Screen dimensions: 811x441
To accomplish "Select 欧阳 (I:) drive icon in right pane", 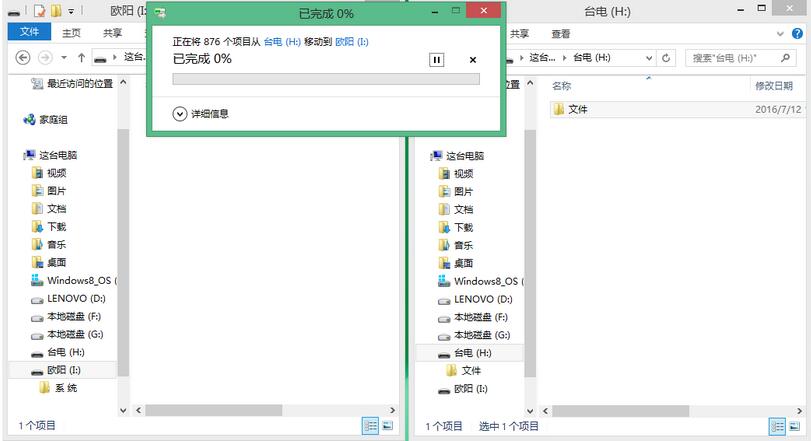I will click(444, 390).
